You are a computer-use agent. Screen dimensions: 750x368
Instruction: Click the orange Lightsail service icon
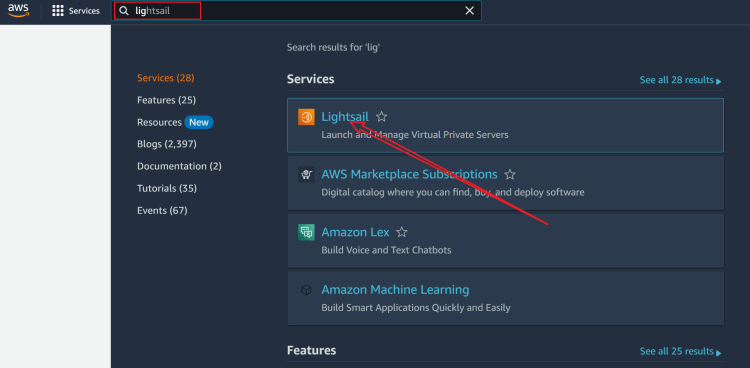pos(306,117)
